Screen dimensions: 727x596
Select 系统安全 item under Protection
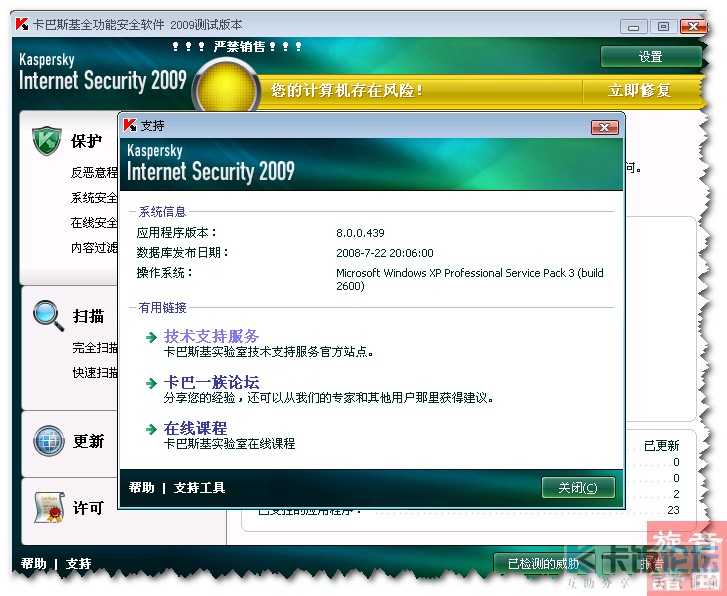pos(94,198)
